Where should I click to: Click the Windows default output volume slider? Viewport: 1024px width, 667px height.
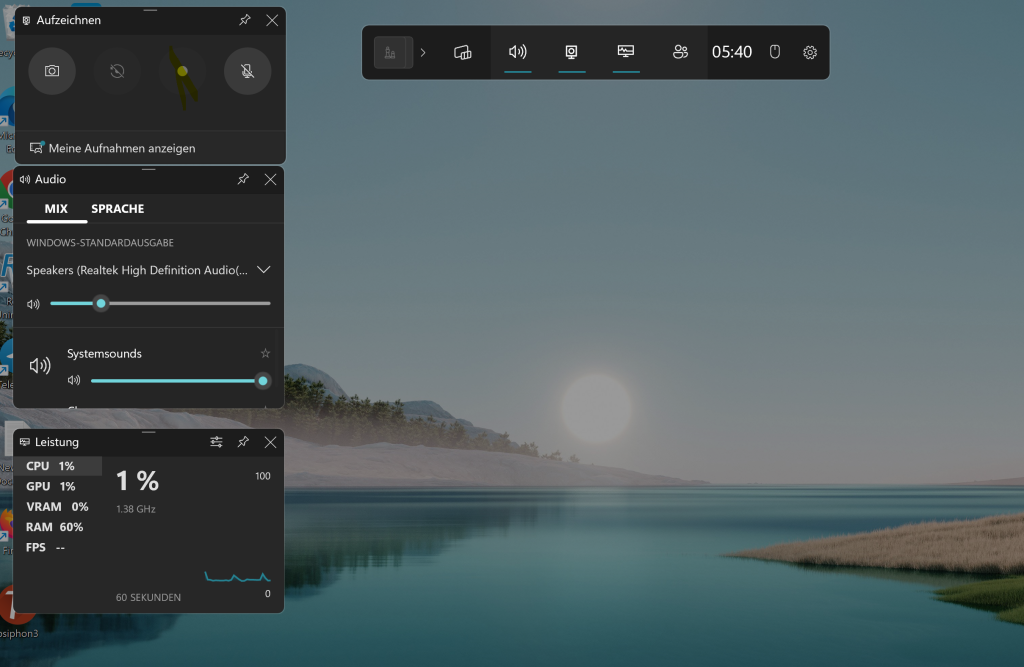tap(160, 303)
